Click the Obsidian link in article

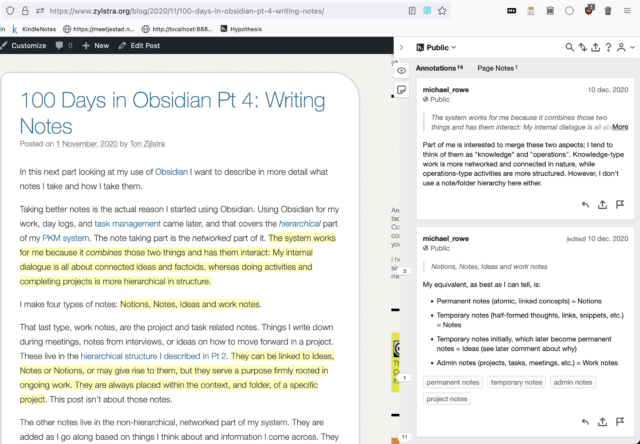(x=171, y=172)
